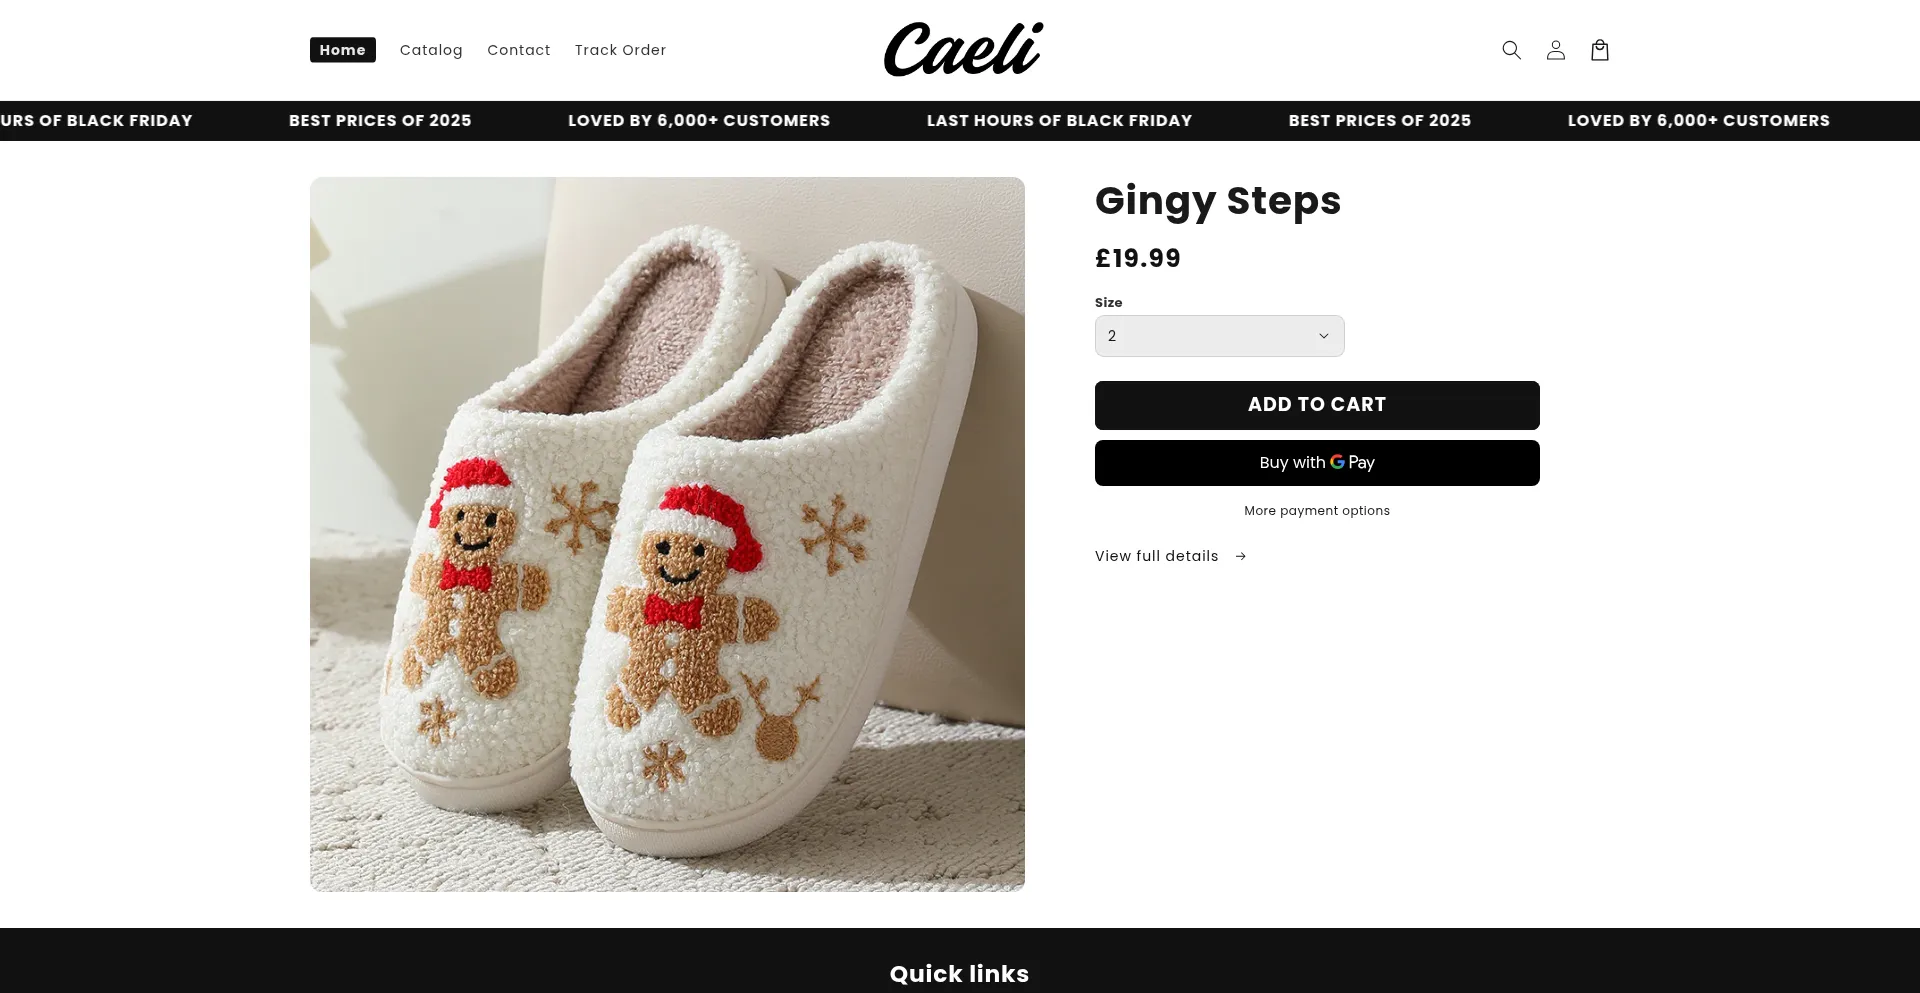
Task: Go to the Home nav item
Action: point(342,50)
